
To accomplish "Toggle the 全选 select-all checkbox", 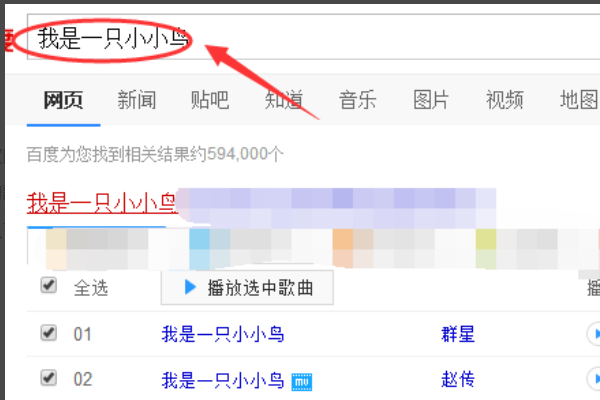I will pyautogui.click(x=48, y=287).
